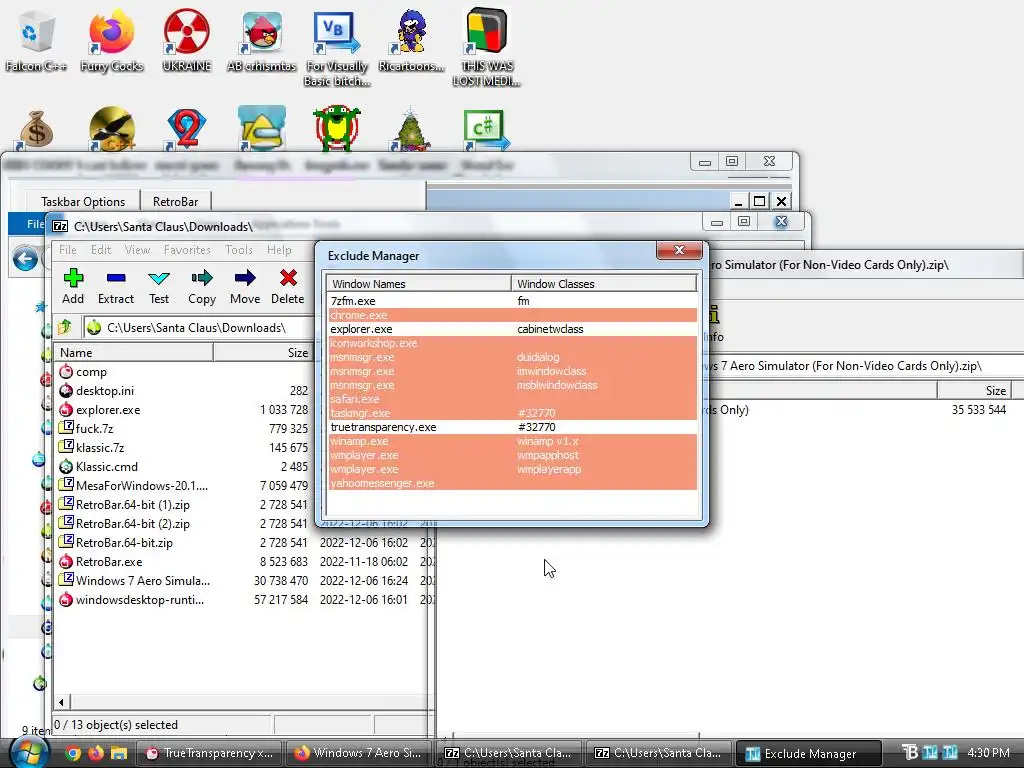Go up one folder level in 7-Zip
This screenshot has height=768, width=1024.
tap(64, 327)
